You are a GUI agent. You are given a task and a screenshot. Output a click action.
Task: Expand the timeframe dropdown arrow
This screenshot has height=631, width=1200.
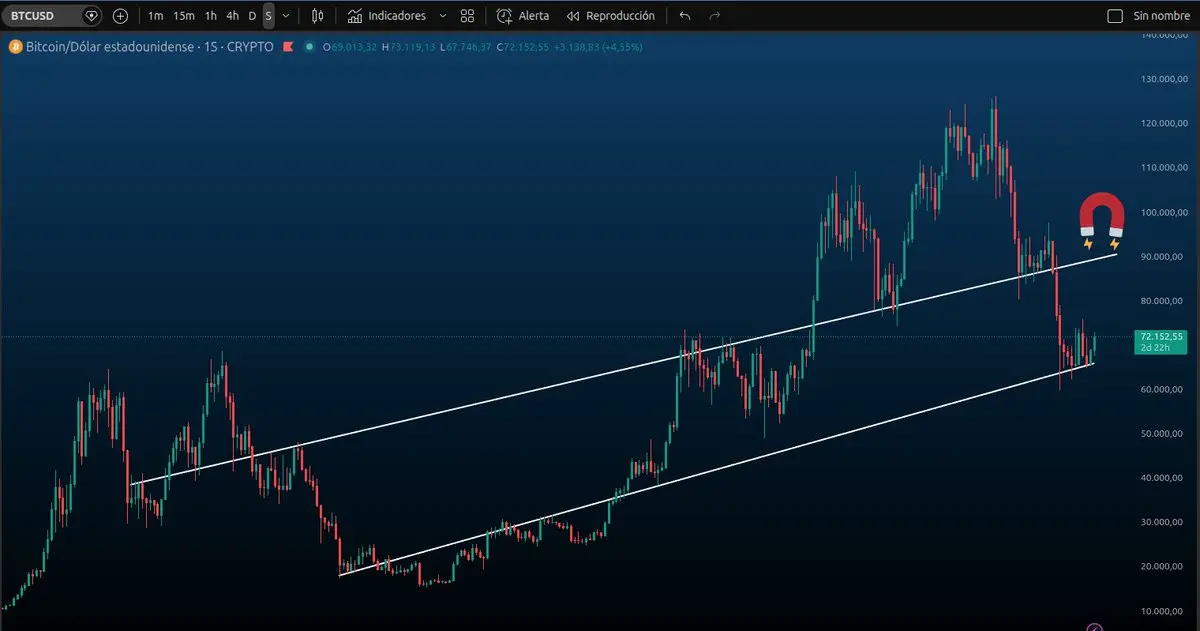pyautogui.click(x=286, y=16)
